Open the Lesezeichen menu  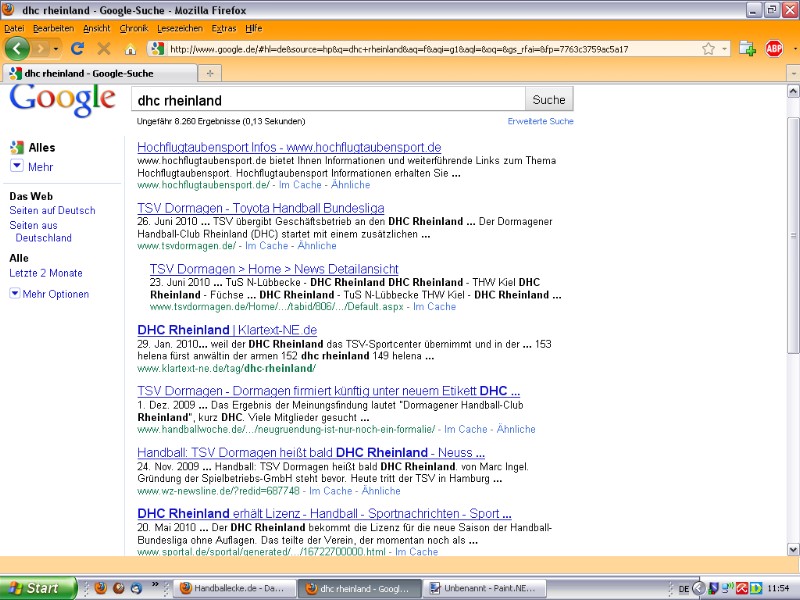(x=180, y=28)
